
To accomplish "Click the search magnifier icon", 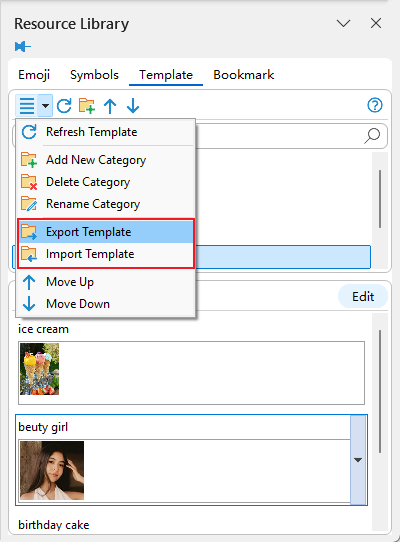I will pyautogui.click(x=372, y=136).
